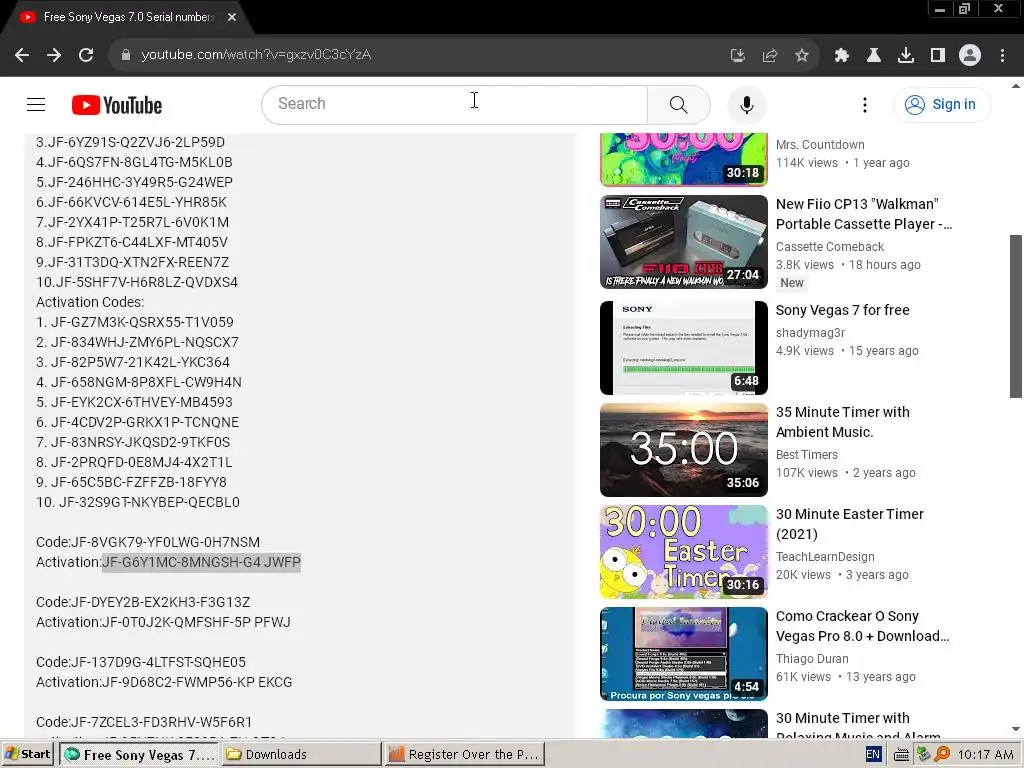Click code text JF-8VGK79-YF0LWG-0H7NSM

point(165,542)
